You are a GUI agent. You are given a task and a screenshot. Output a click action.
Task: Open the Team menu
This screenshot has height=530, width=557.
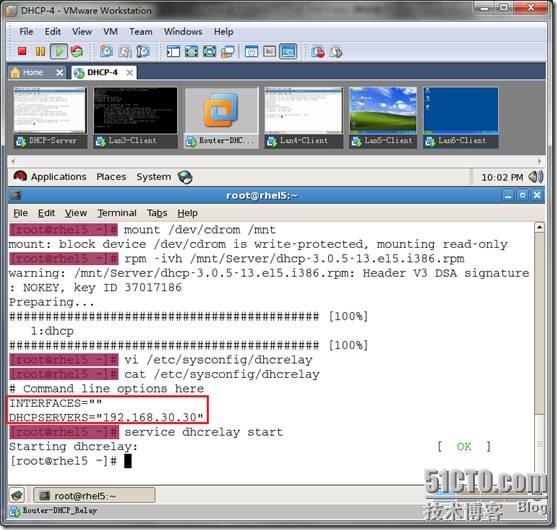(141, 32)
